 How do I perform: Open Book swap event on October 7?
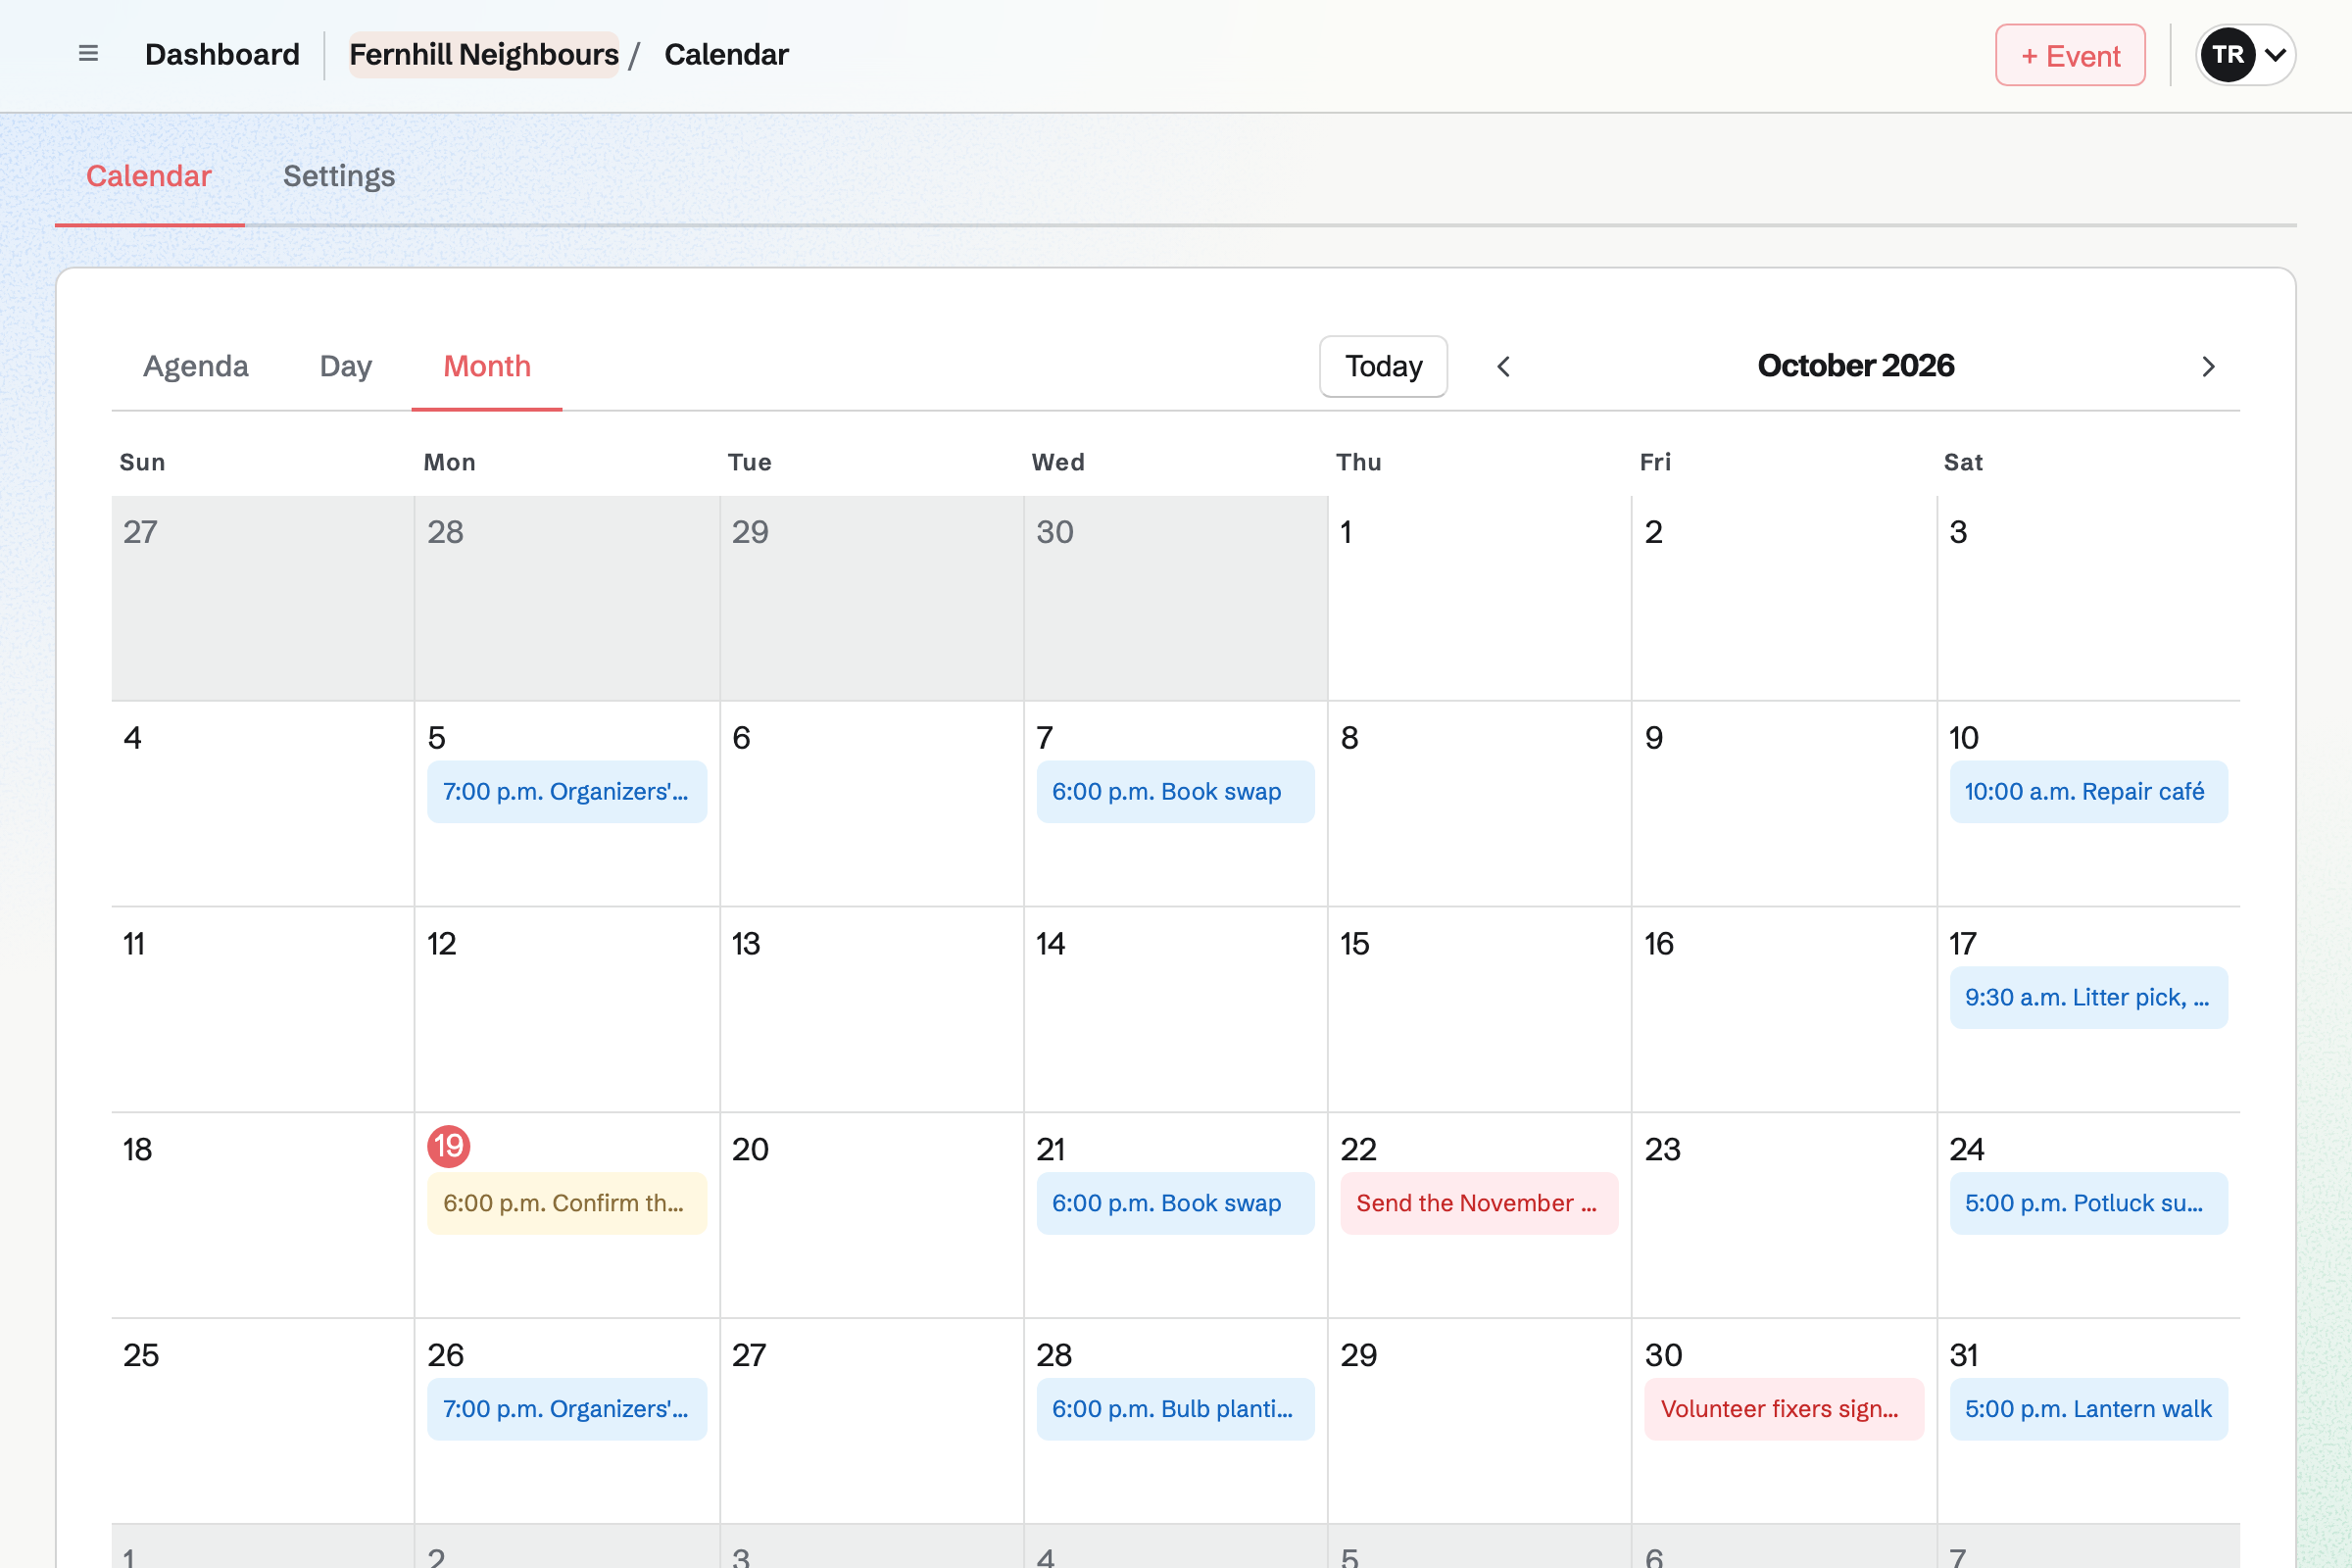(x=1175, y=792)
